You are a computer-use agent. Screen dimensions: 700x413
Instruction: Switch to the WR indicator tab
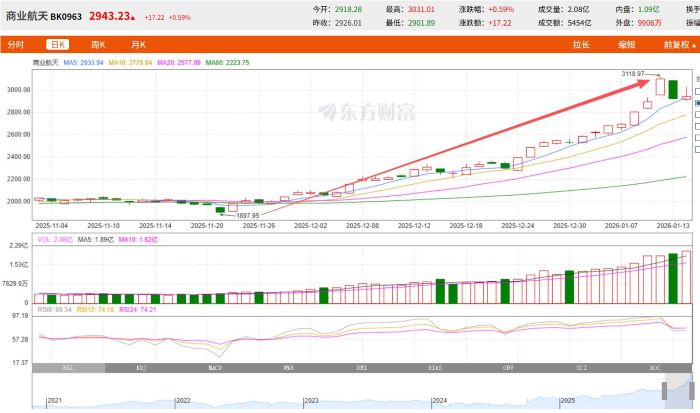(288, 368)
